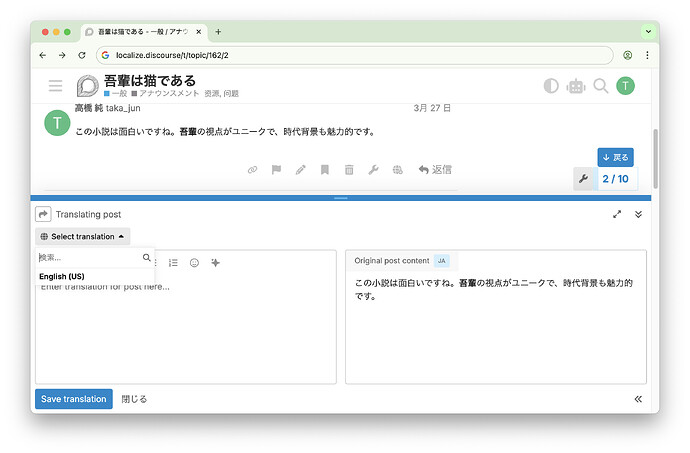Open the post translation globe icon
690x453 pixels.
click(x=397, y=169)
